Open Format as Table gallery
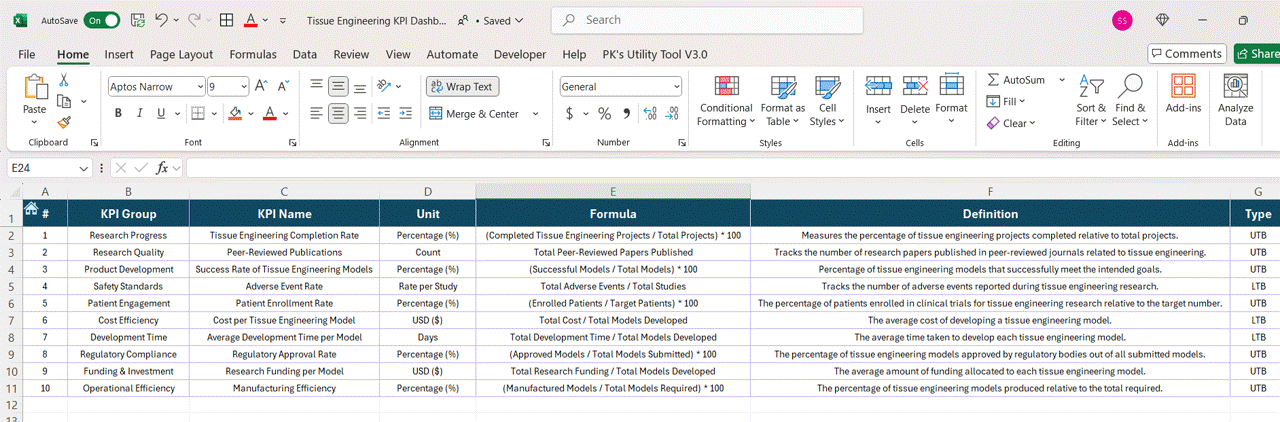This screenshot has height=422, width=1280. (x=782, y=101)
